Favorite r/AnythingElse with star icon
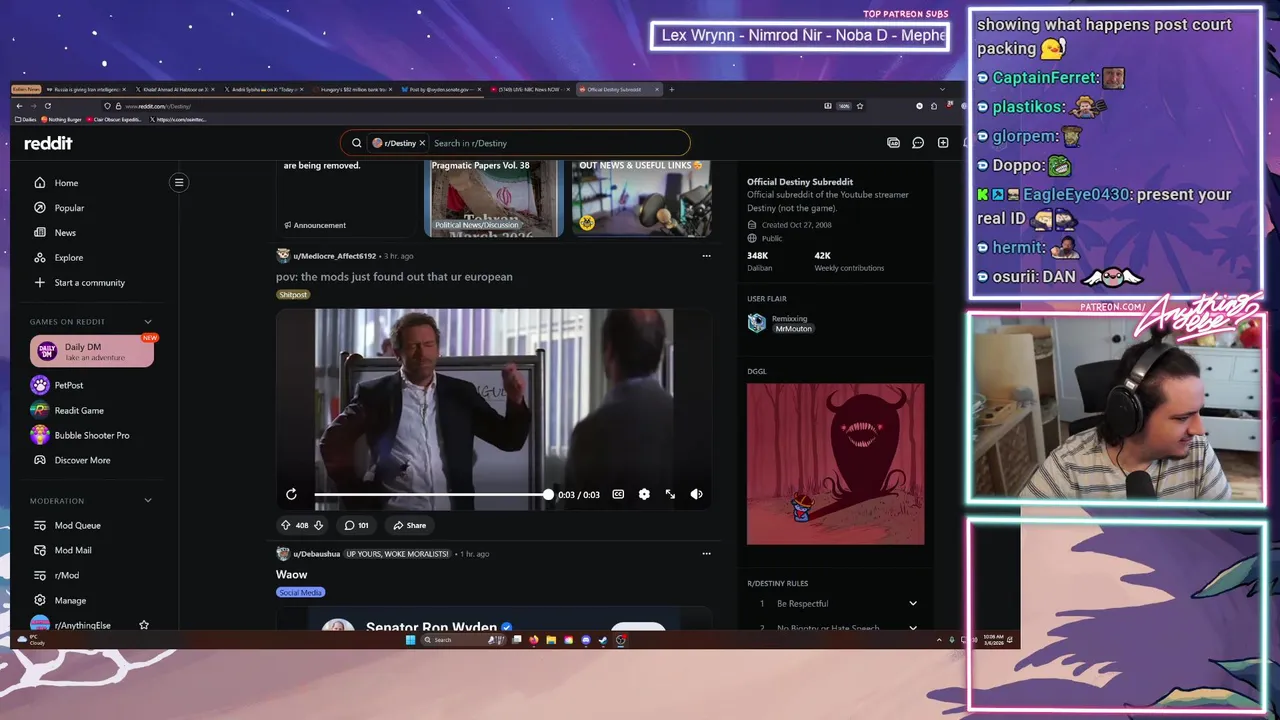 click(144, 625)
